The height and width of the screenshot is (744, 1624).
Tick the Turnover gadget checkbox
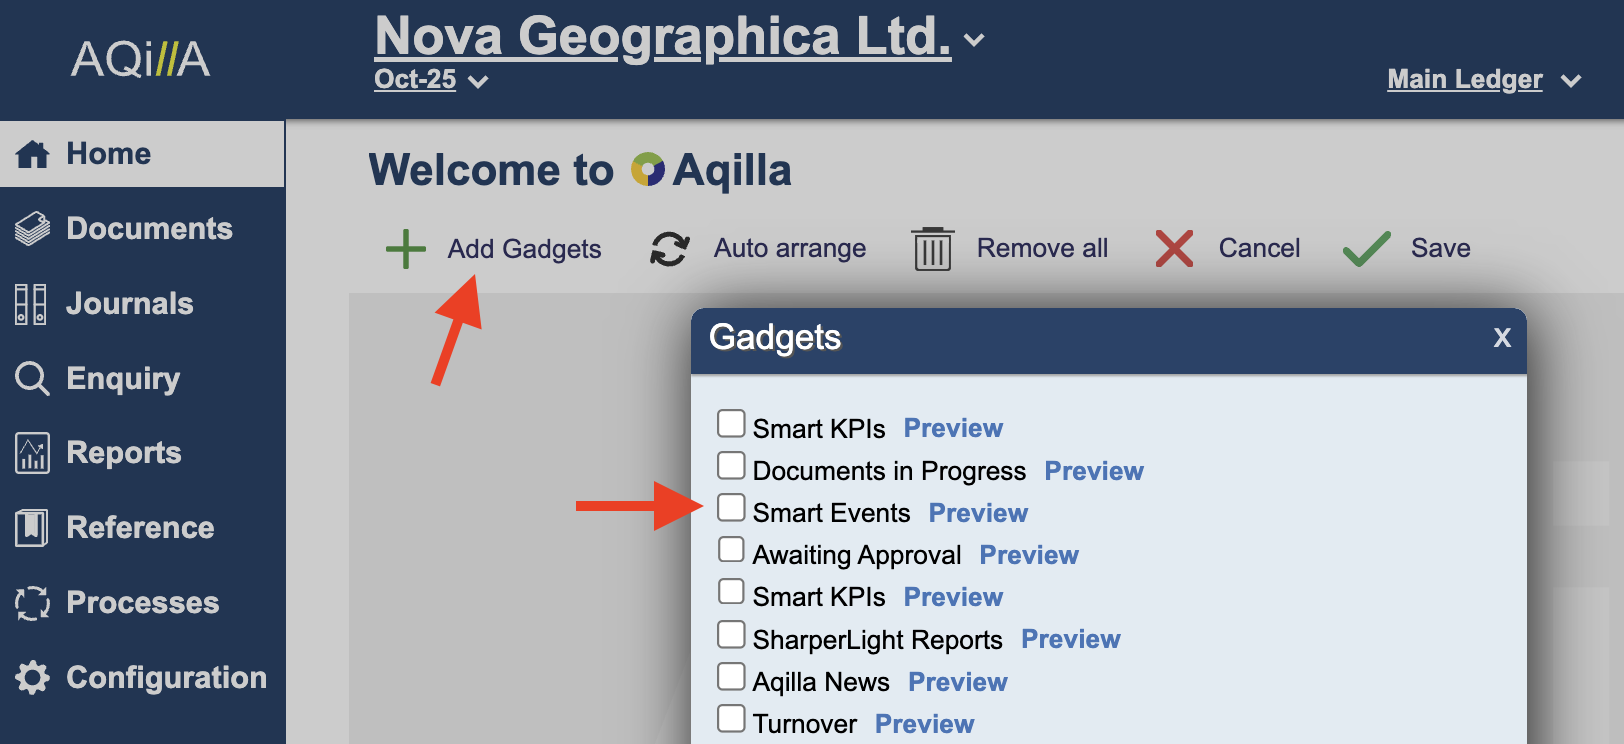pos(731,719)
